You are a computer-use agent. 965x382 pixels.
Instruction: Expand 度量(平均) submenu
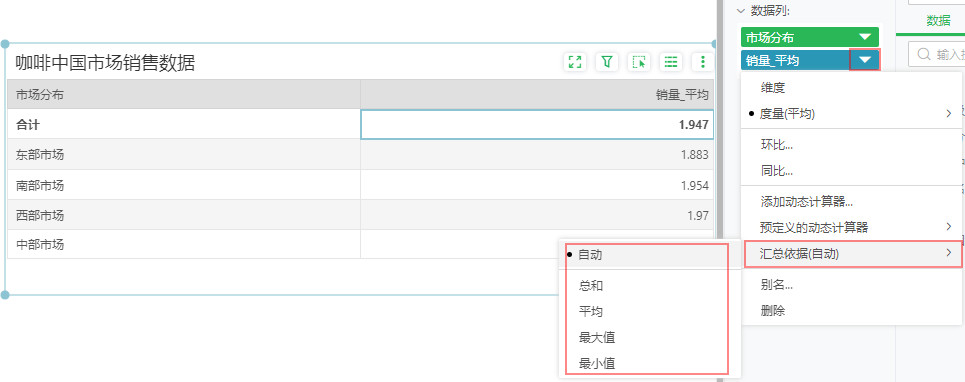(x=852, y=114)
